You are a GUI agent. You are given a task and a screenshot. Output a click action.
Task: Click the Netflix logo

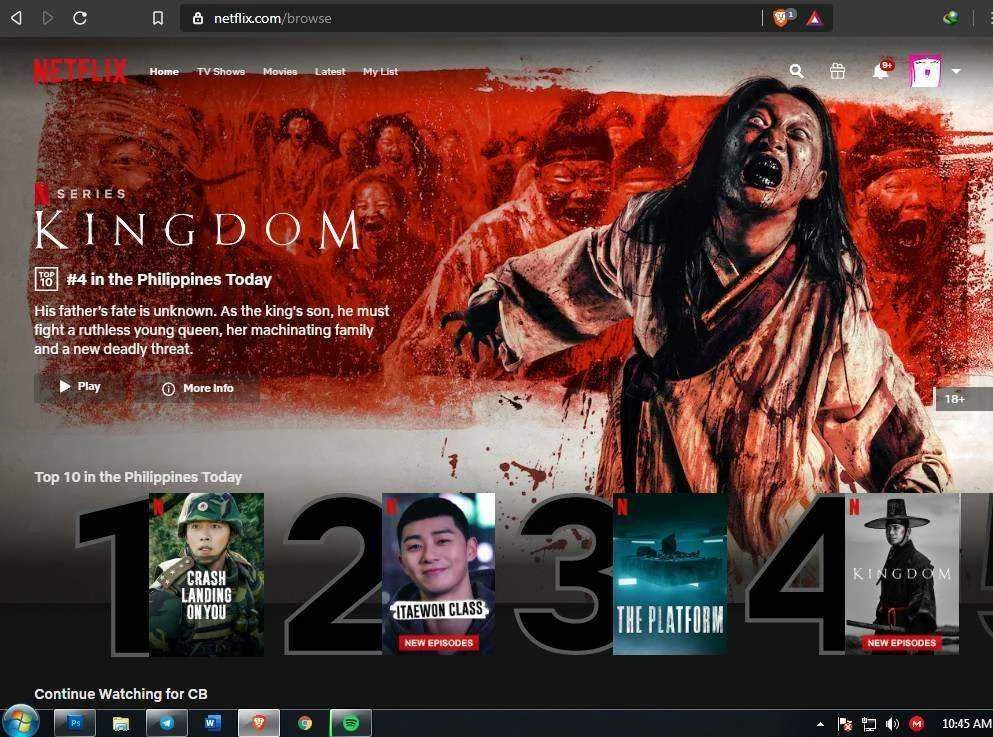[x=80, y=71]
